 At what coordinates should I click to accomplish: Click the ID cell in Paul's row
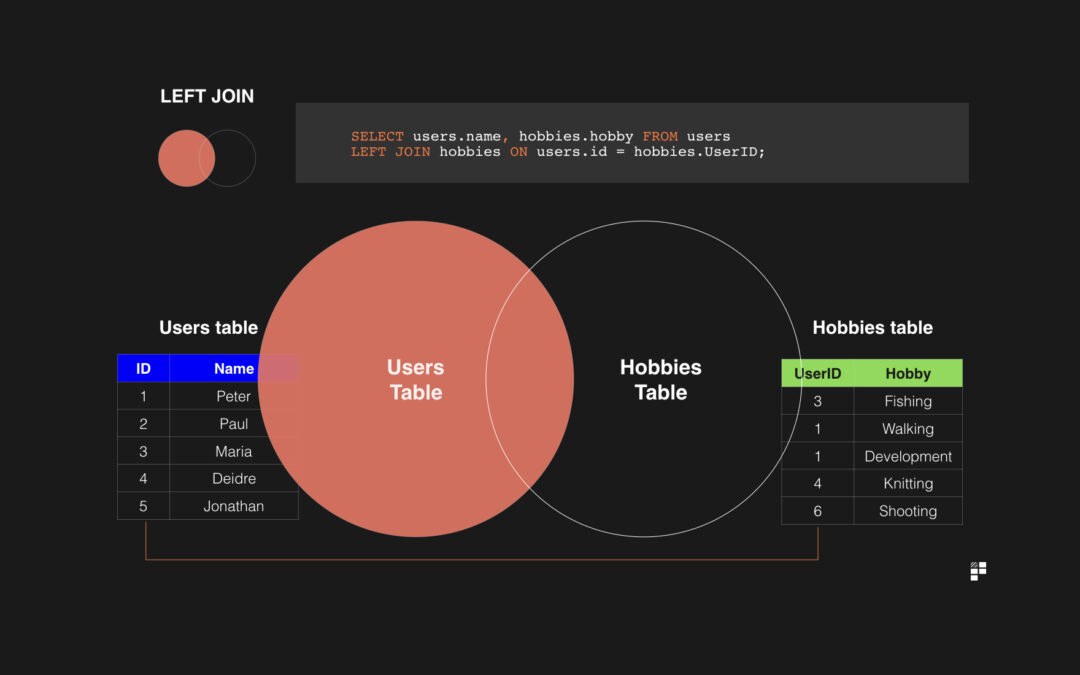143,424
